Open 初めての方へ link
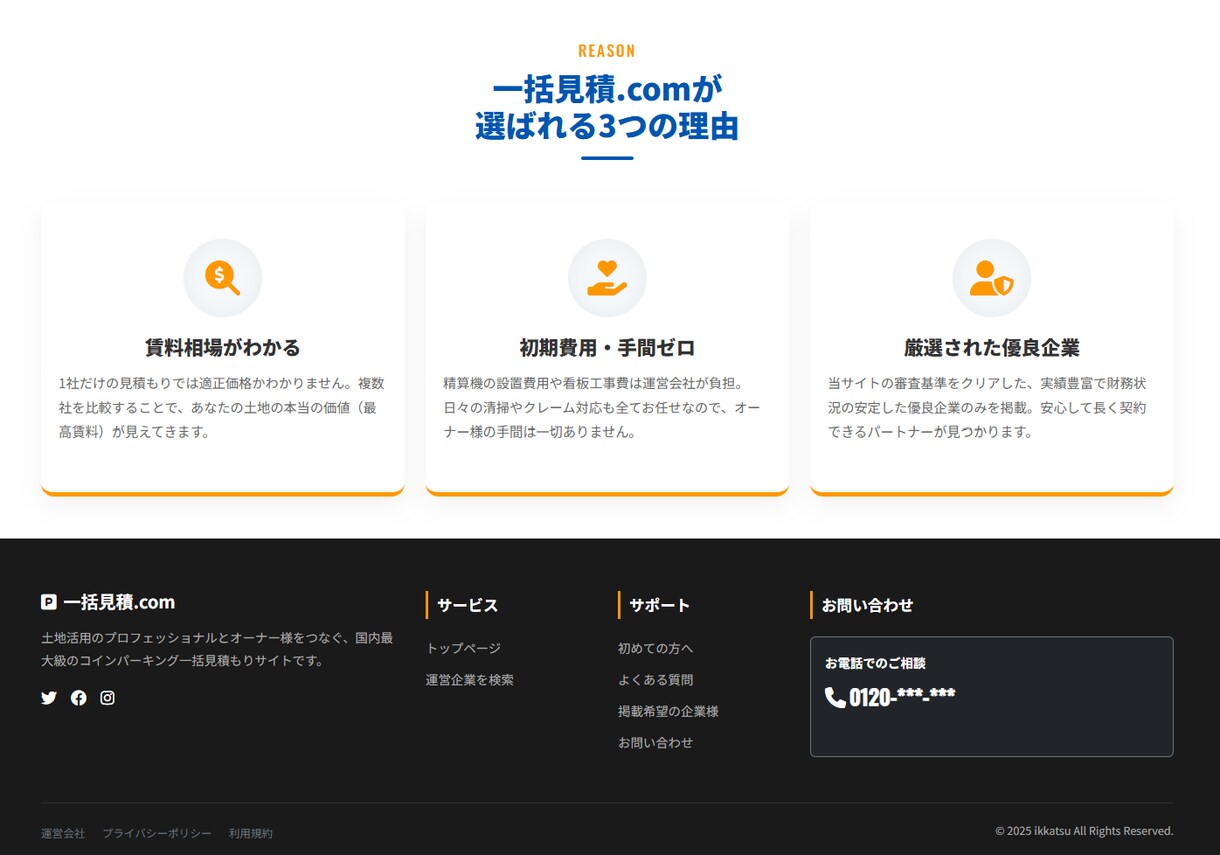This screenshot has height=855, width=1220. 655,648
